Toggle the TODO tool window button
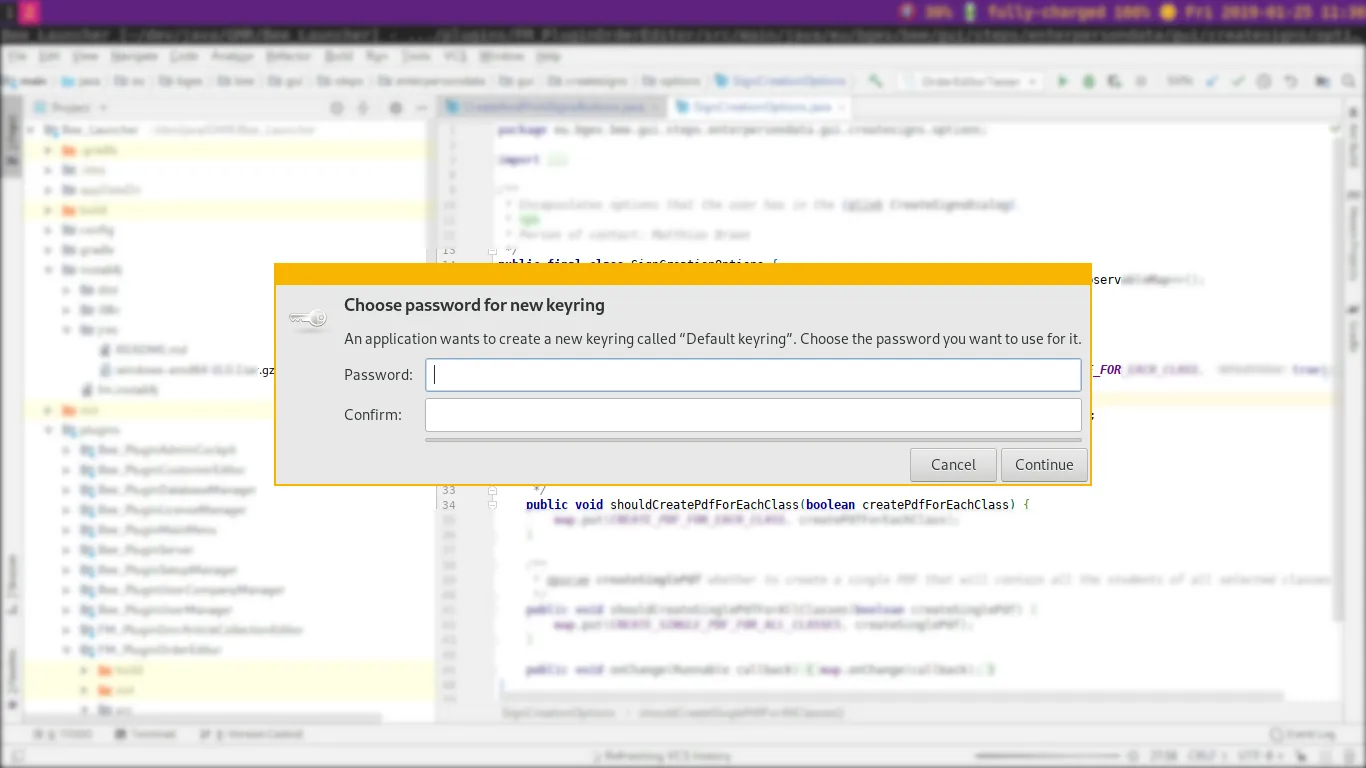The height and width of the screenshot is (768, 1366). tap(62, 734)
